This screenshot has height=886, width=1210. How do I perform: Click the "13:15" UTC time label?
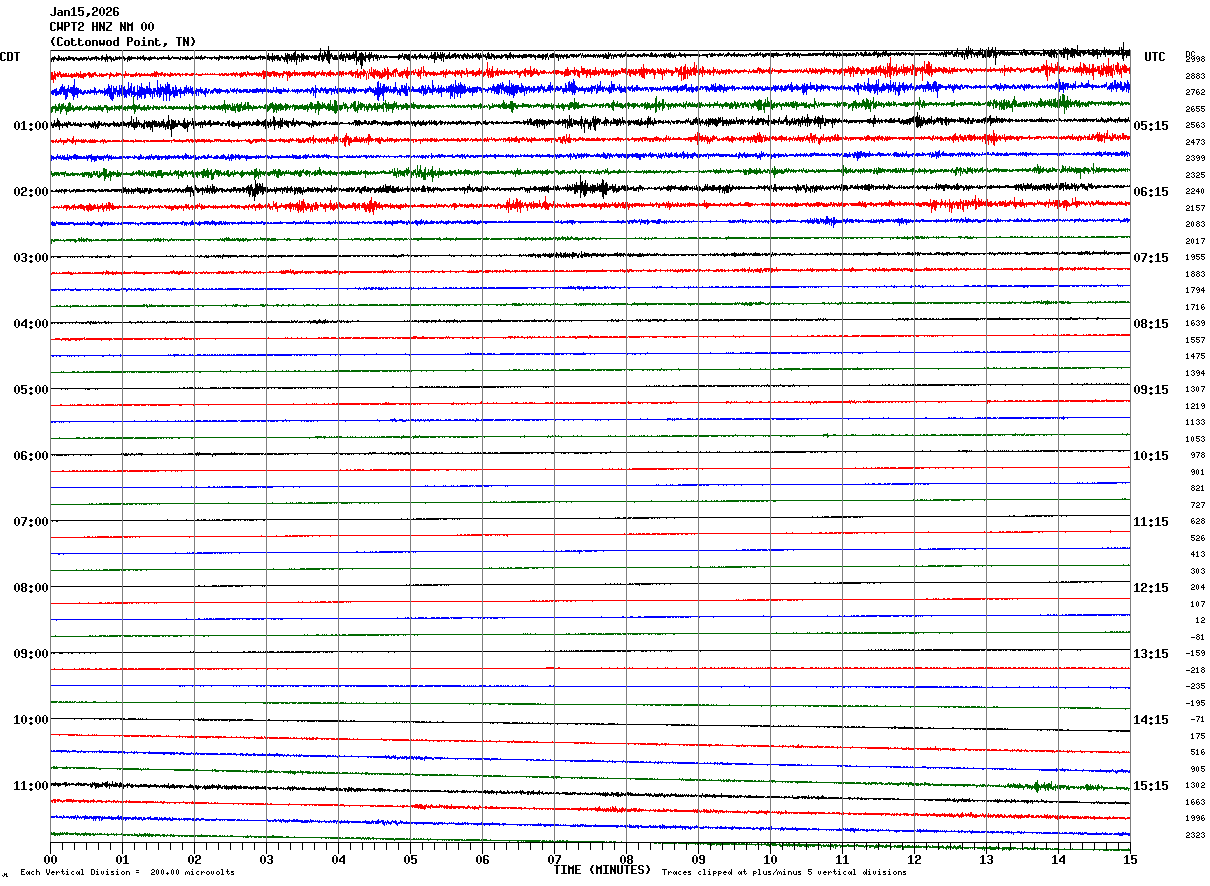(x=1151, y=654)
